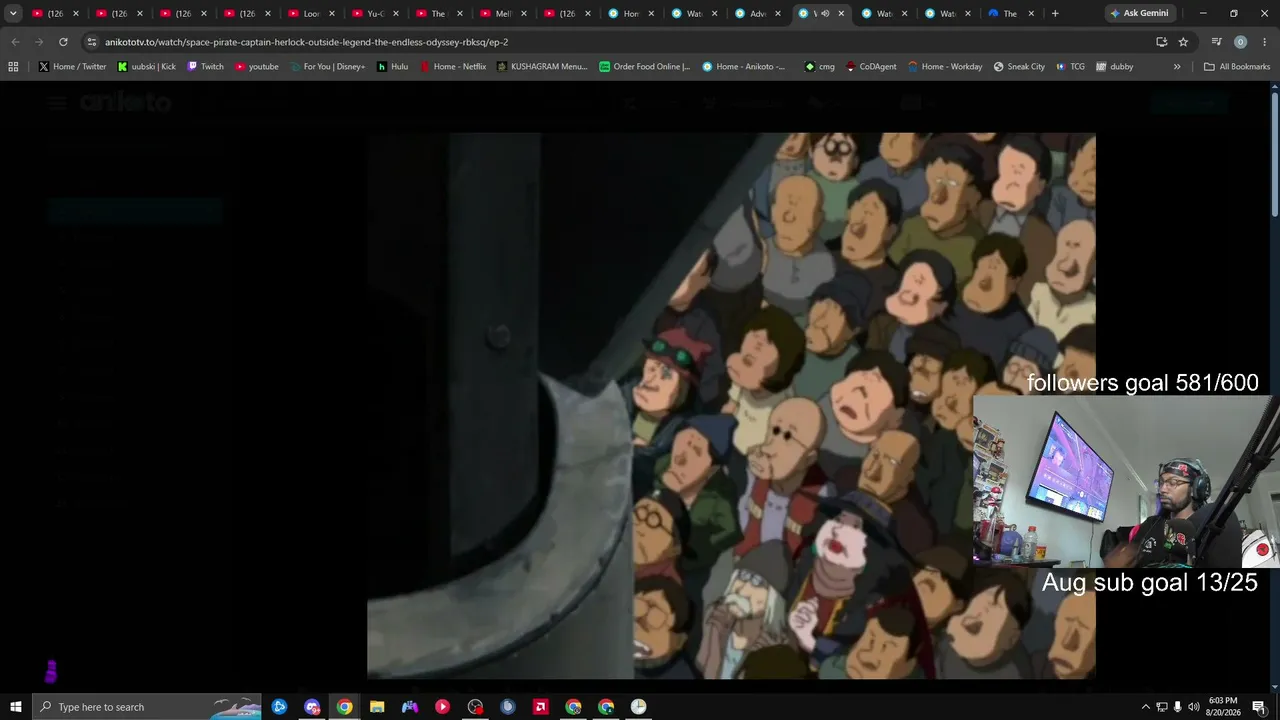Open the For You | Disney+ bookmark
This screenshot has width=1280, height=720.
point(327,67)
